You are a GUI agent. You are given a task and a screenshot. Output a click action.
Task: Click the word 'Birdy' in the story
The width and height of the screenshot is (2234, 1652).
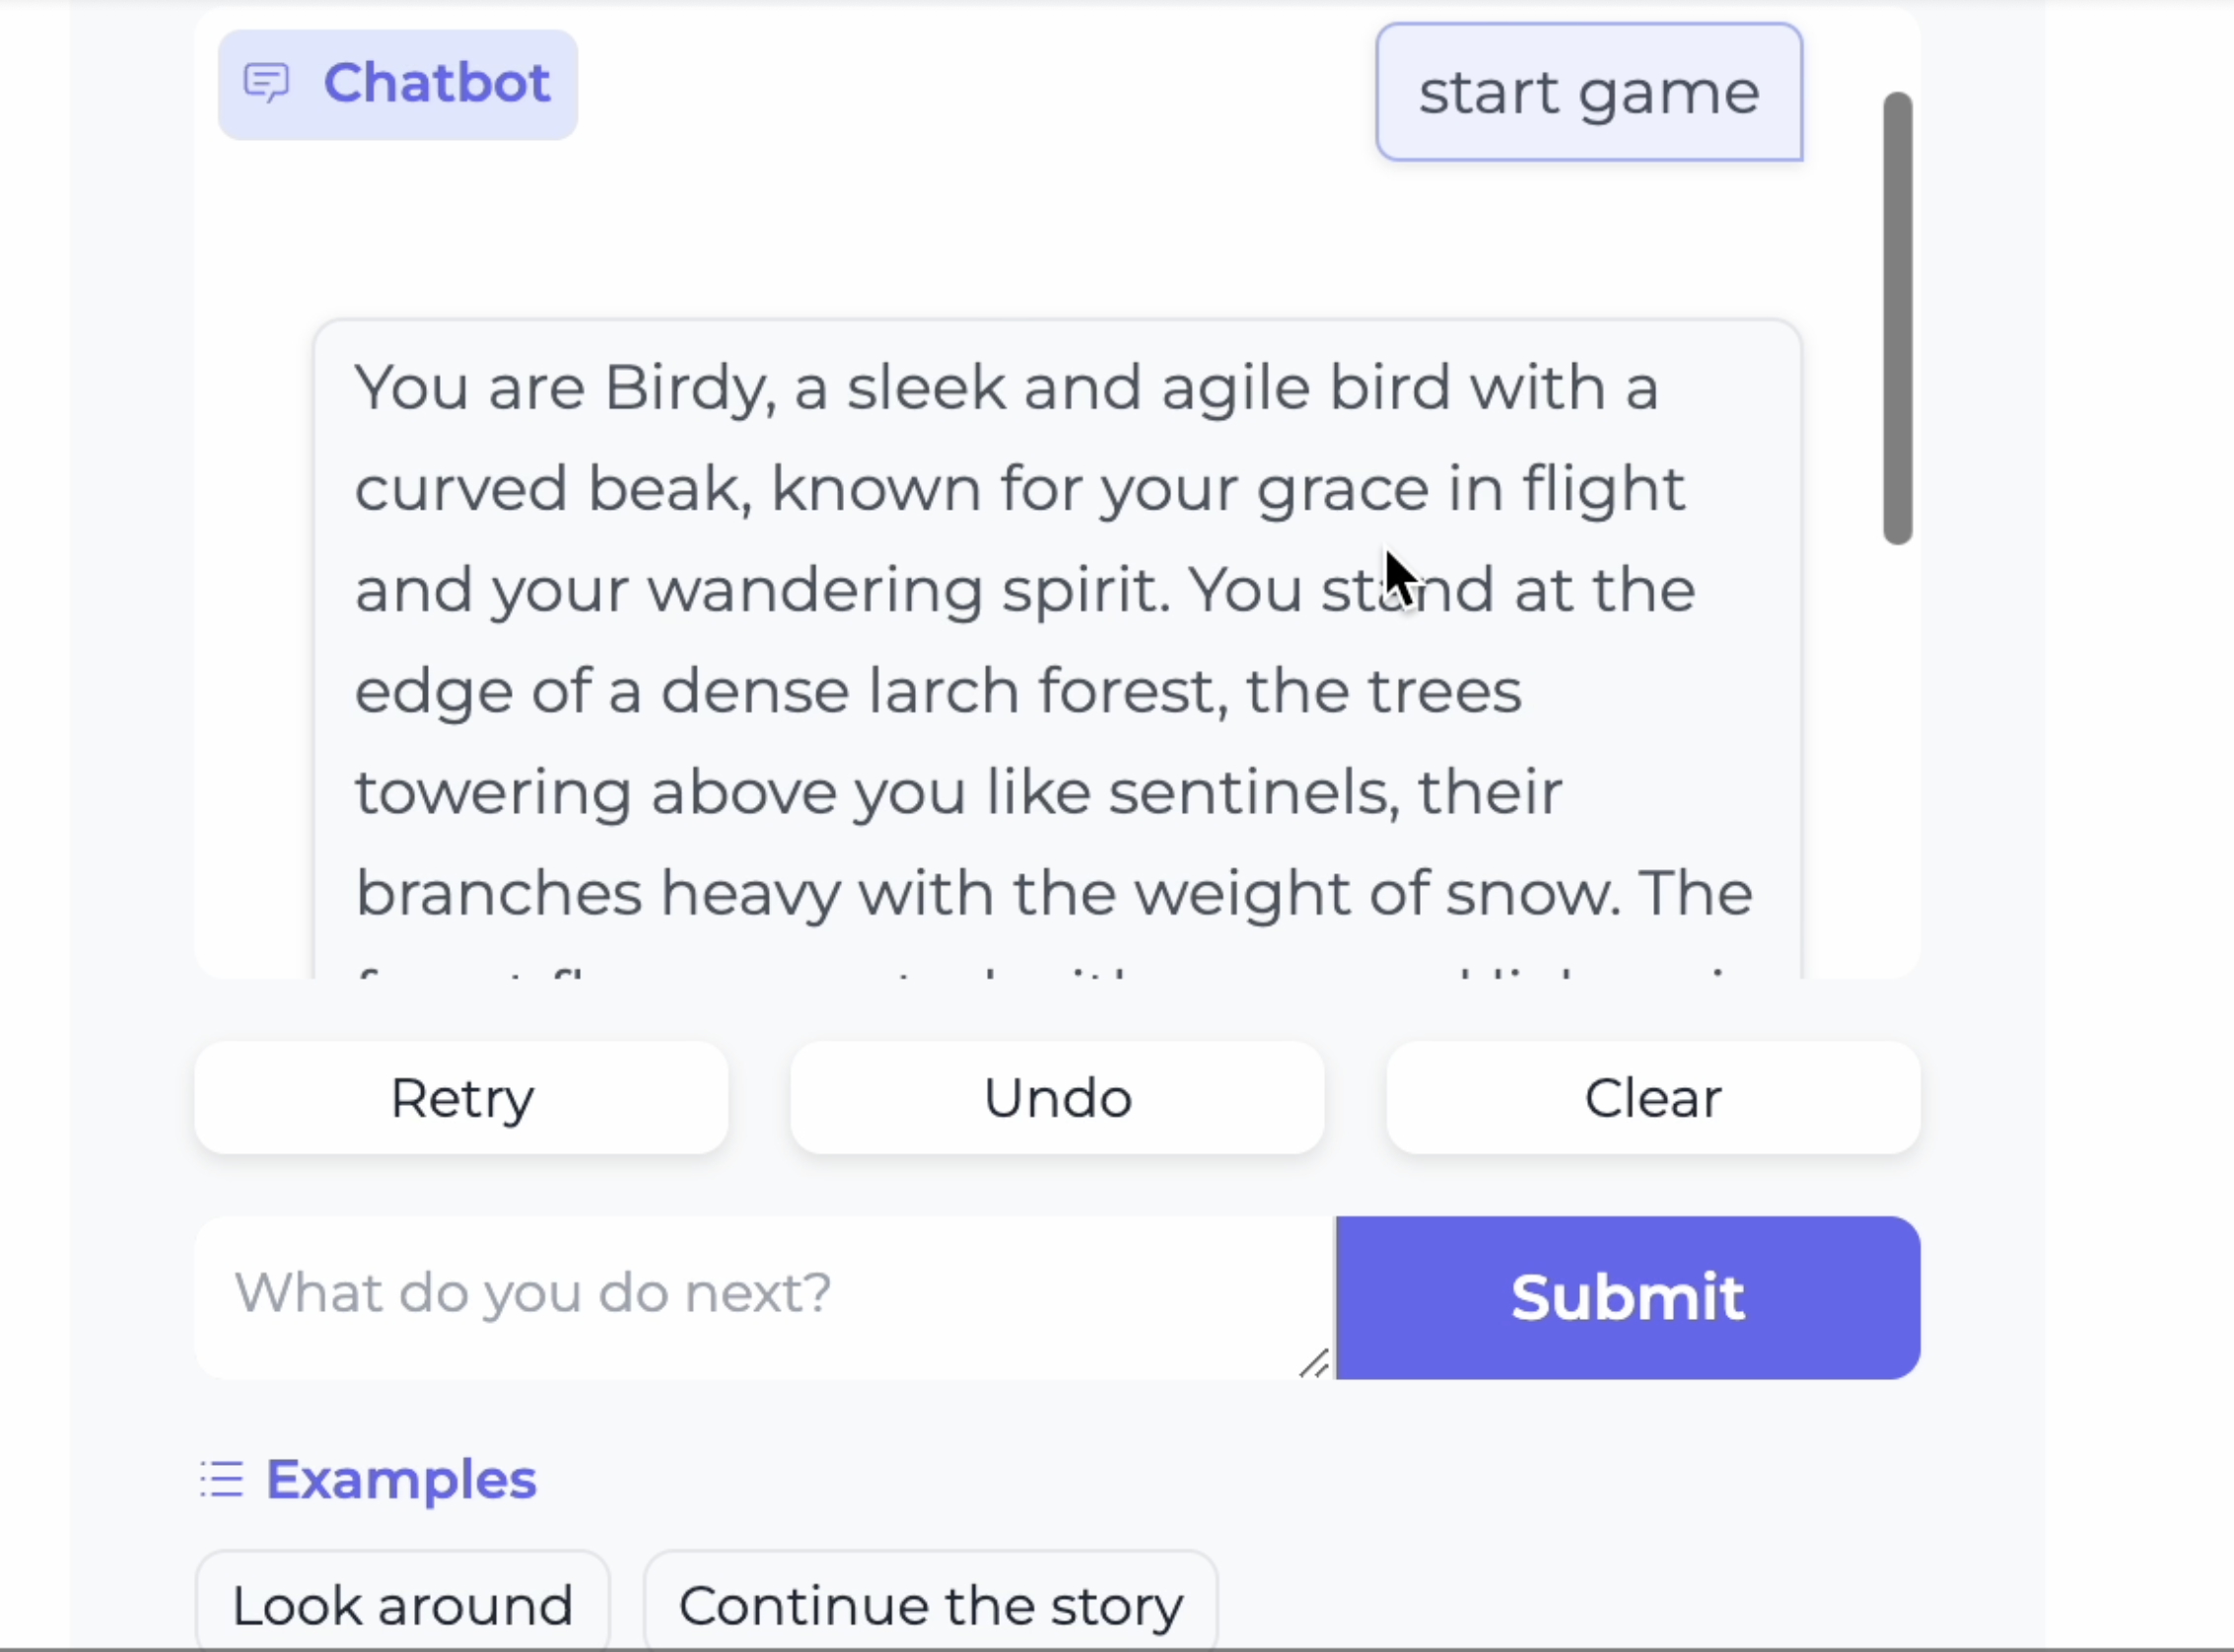690,388
